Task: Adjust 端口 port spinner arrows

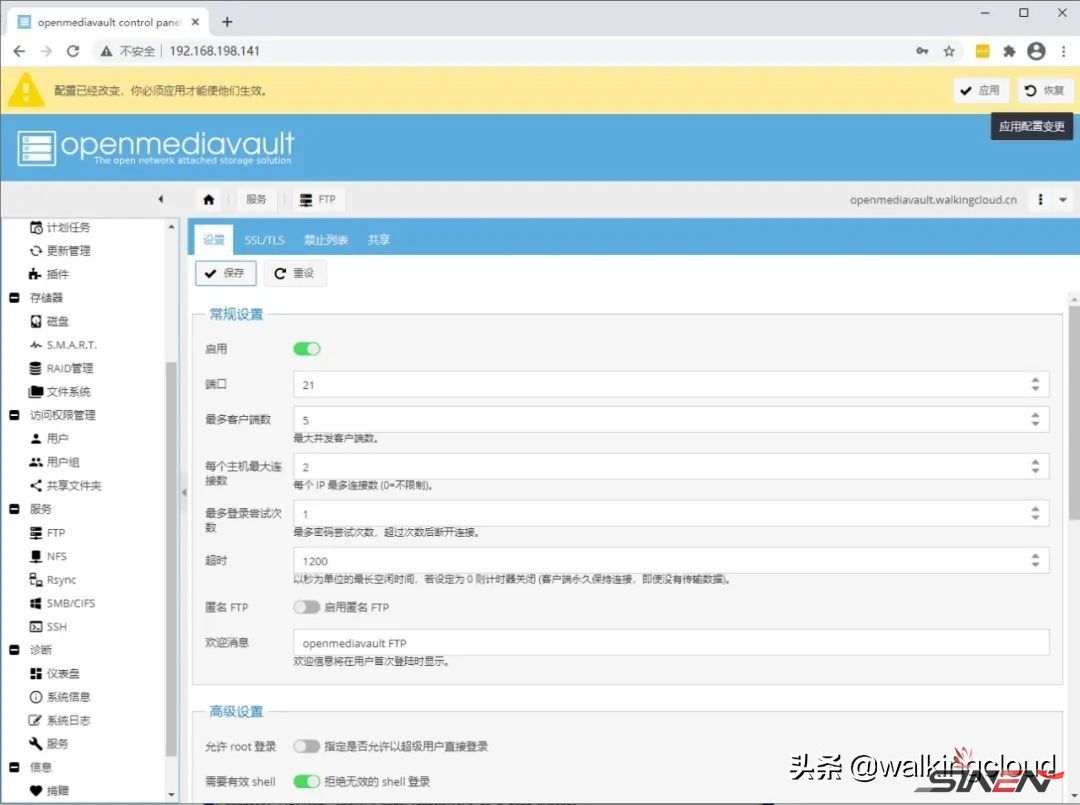Action: pyautogui.click(x=1035, y=384)
